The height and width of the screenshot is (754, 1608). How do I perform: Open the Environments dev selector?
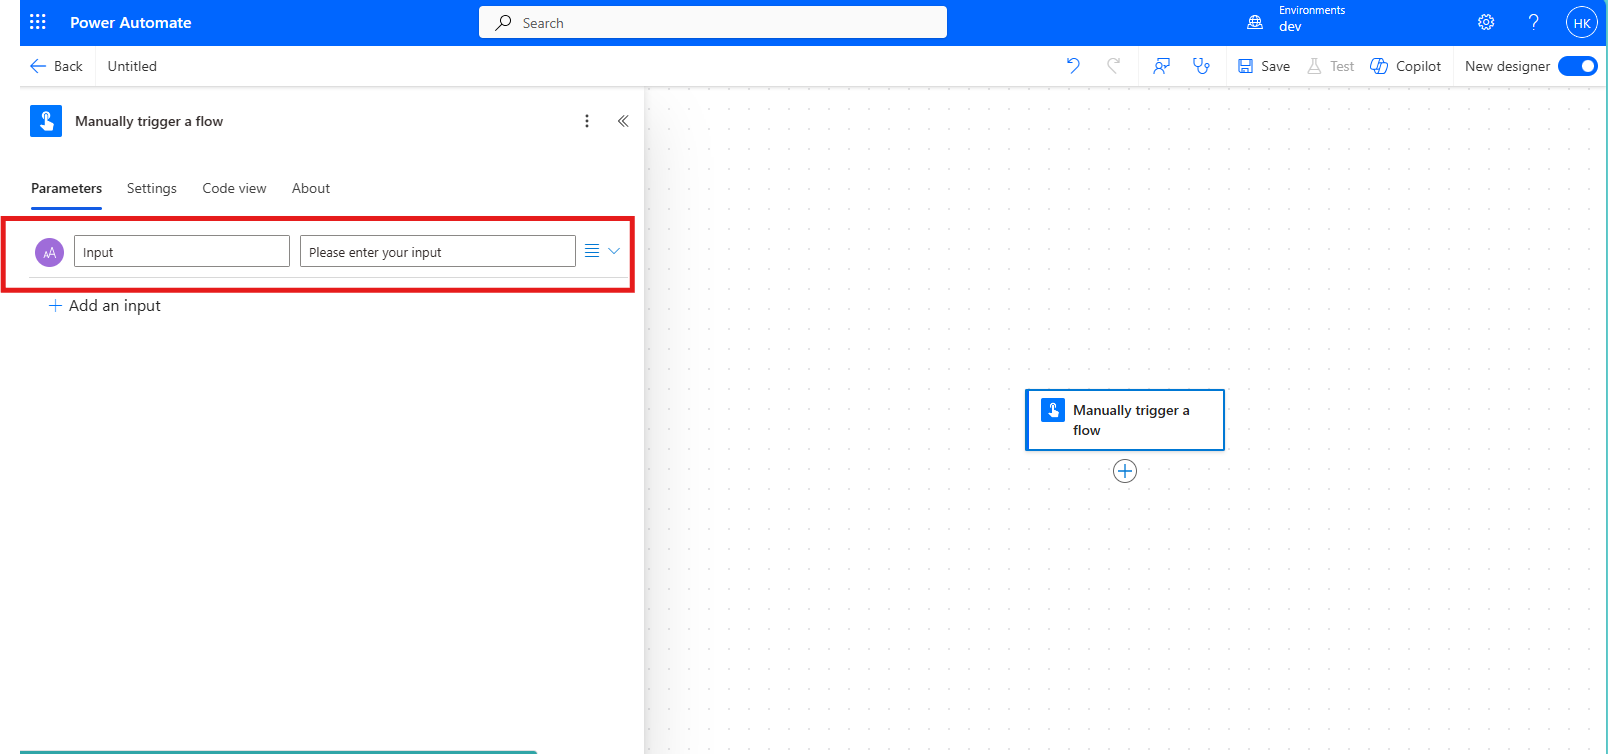click(1299, 20)
